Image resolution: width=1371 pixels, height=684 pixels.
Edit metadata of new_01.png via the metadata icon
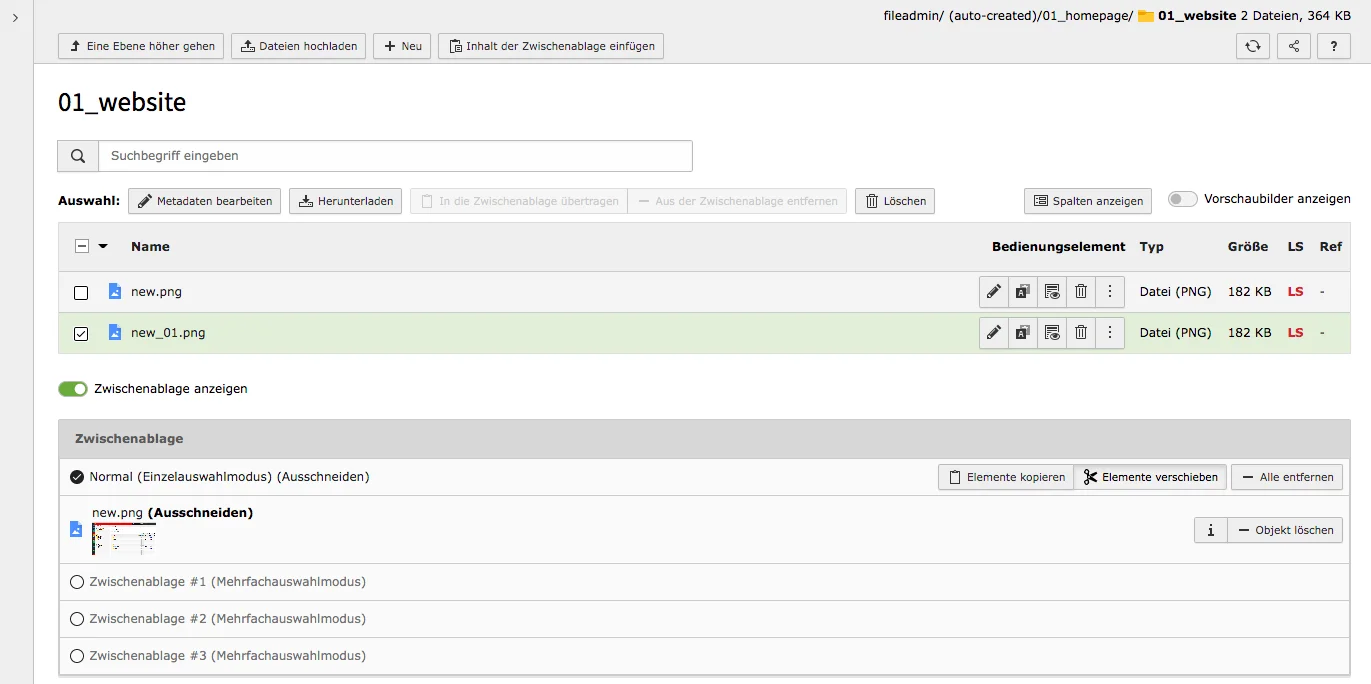(x=1022, y=332)
